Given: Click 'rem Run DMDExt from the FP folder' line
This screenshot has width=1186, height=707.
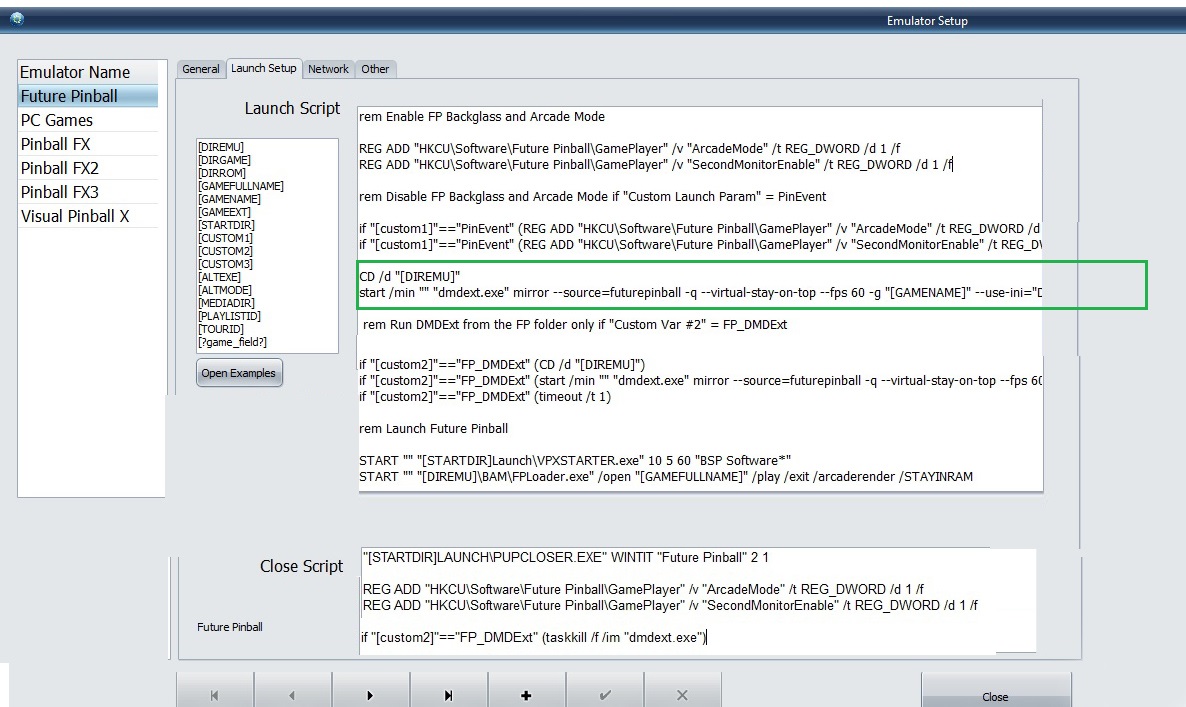Looking at the screenshot, I should pos(575,324).
